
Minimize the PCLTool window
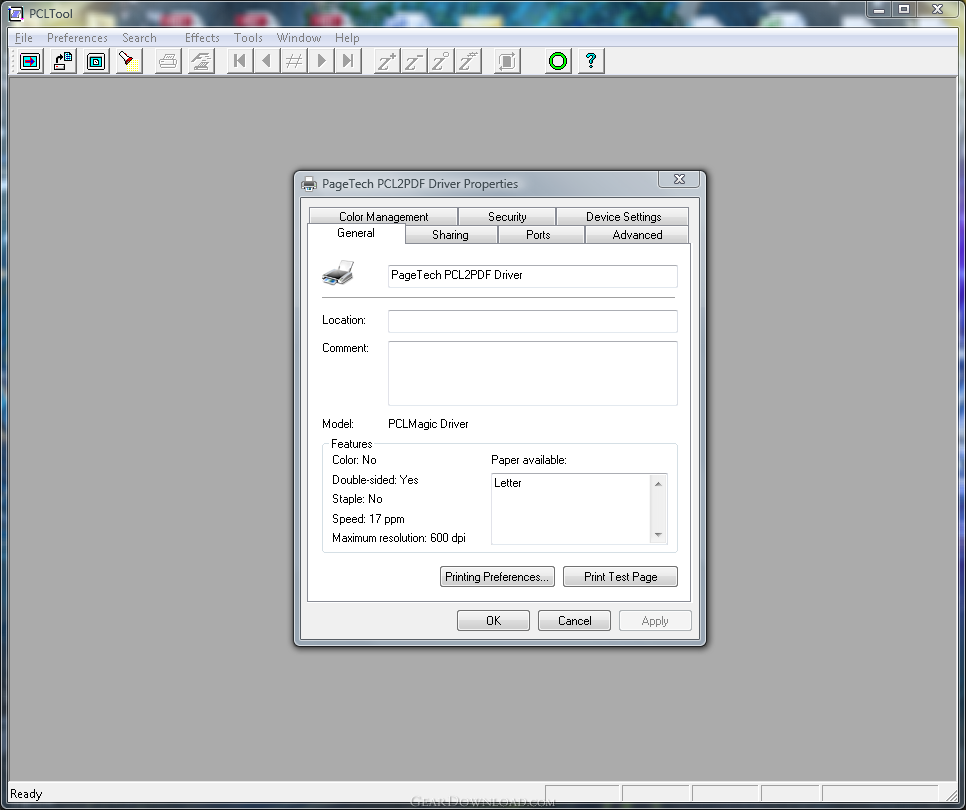pyautogui.click(x=879, y=9)
